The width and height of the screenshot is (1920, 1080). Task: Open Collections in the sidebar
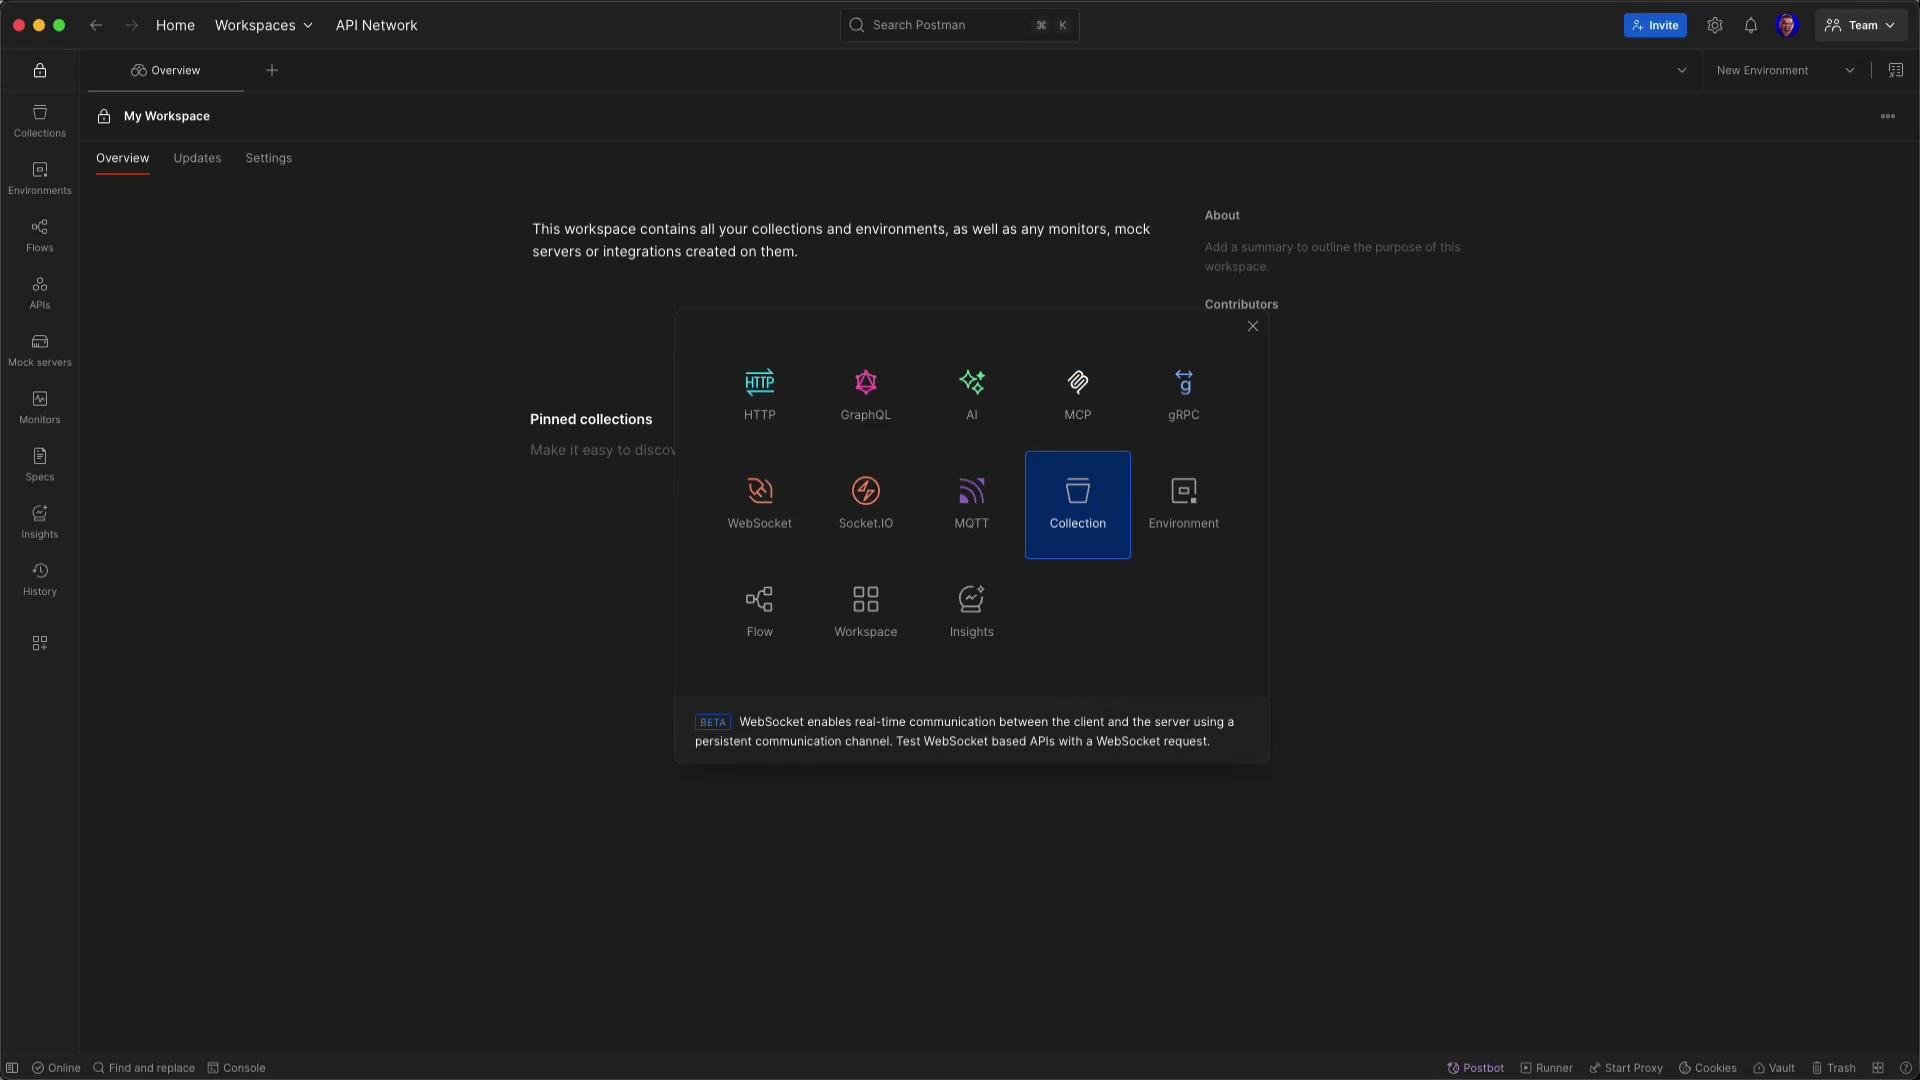point(40,121)
